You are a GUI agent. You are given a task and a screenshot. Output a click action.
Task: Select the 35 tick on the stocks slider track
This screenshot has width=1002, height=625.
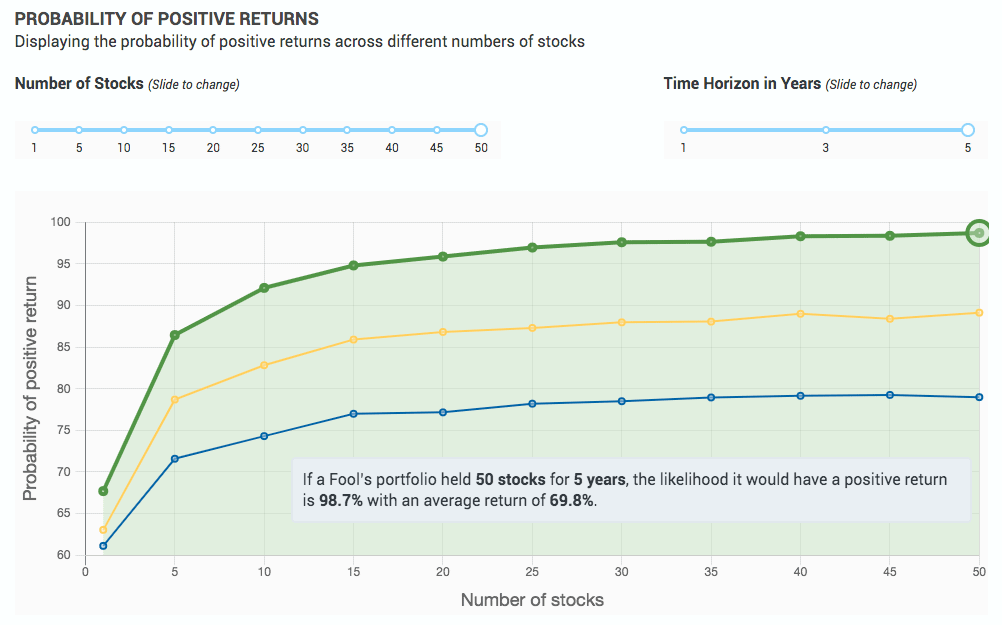click(x=347, y=128)
